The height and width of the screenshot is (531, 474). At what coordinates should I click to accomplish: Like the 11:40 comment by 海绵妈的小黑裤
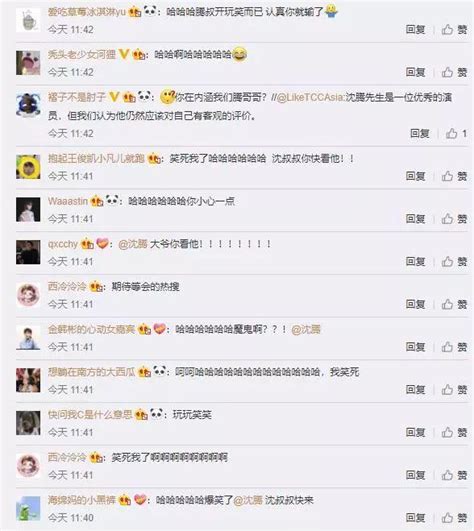tap(454, 517)
